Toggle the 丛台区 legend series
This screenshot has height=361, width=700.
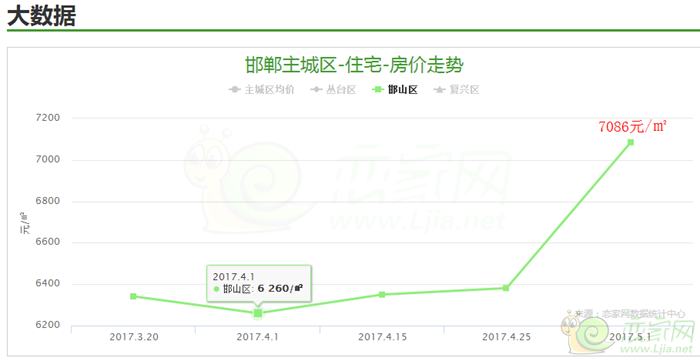pos(333,90)
